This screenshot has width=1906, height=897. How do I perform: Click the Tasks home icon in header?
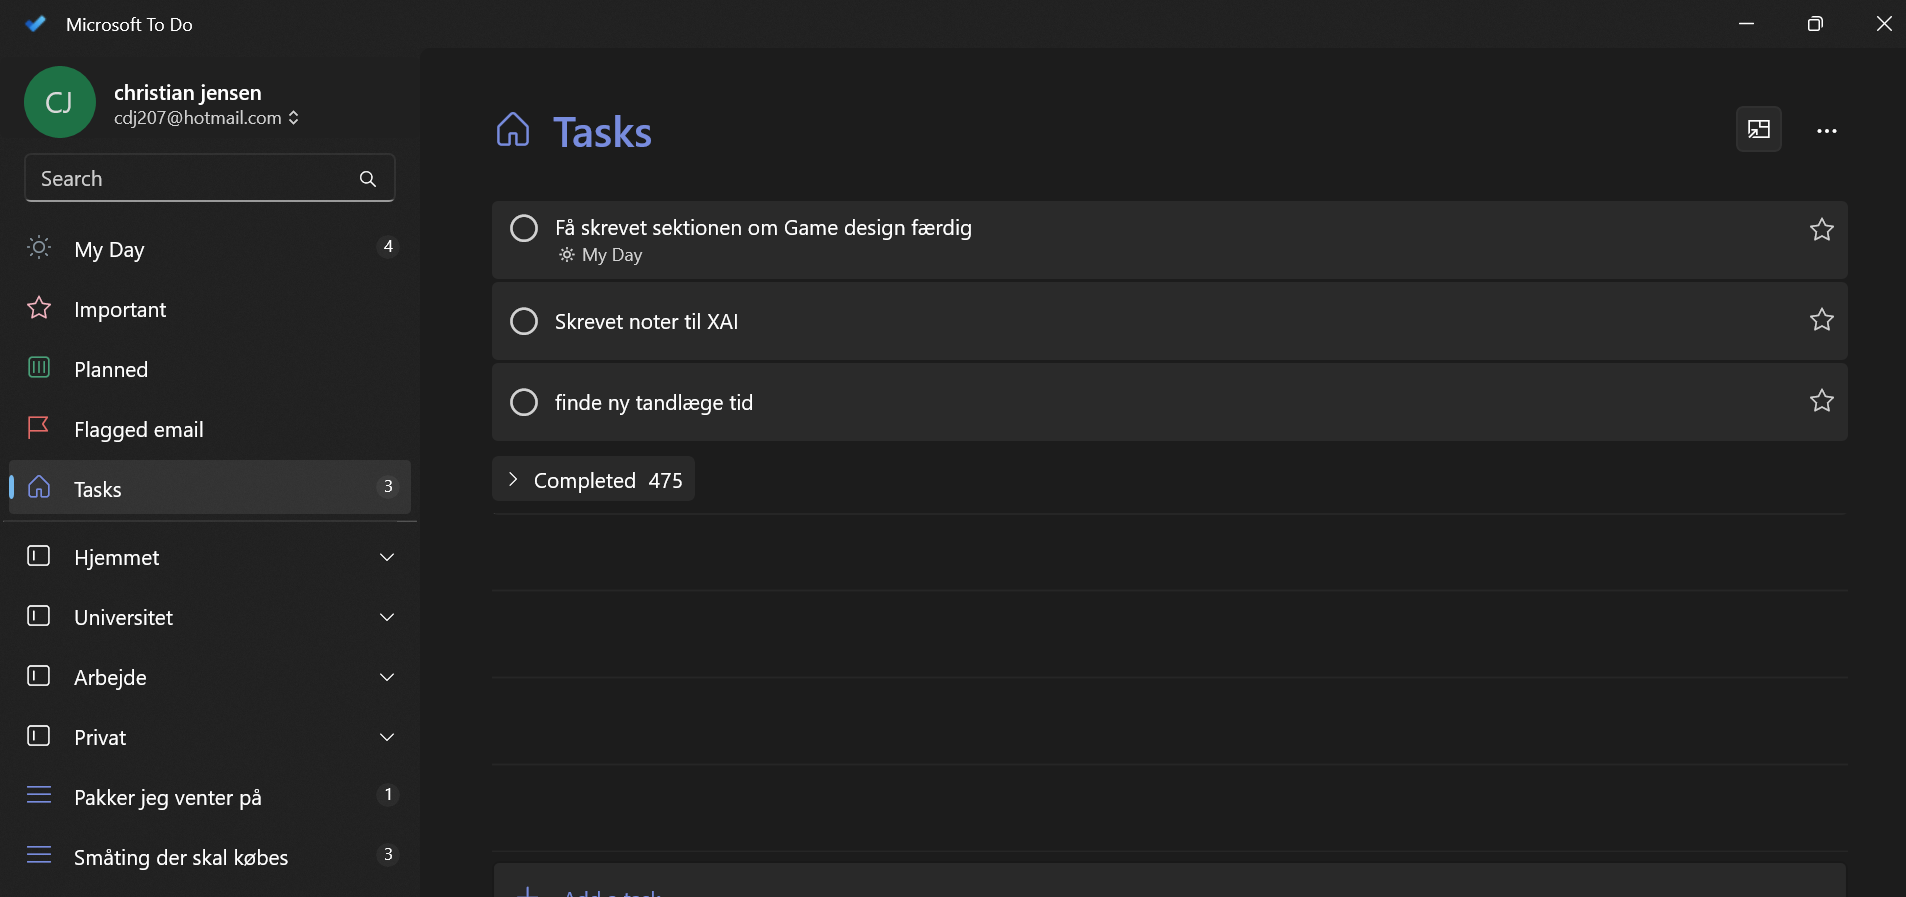tap(513, 130)
